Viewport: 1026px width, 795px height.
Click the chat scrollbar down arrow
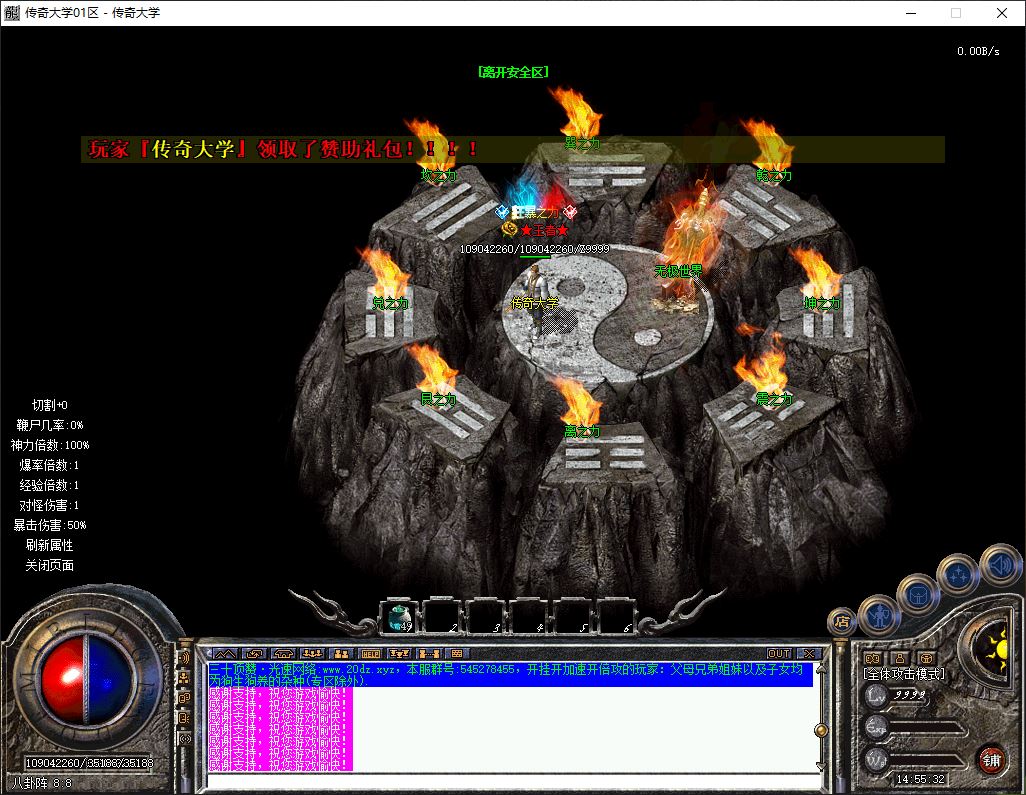821,765
